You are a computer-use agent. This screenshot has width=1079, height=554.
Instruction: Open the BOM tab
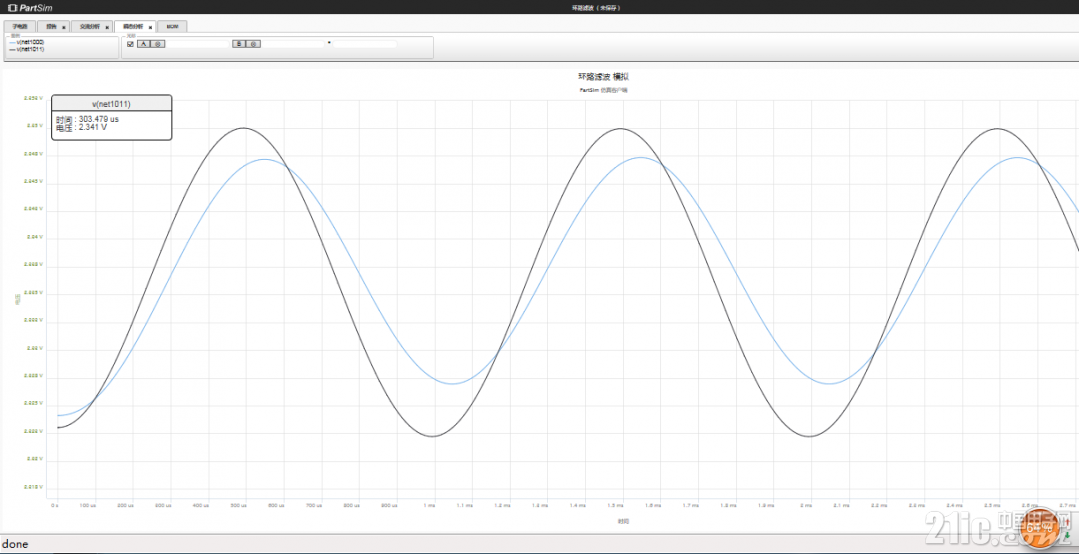point(172,26)
